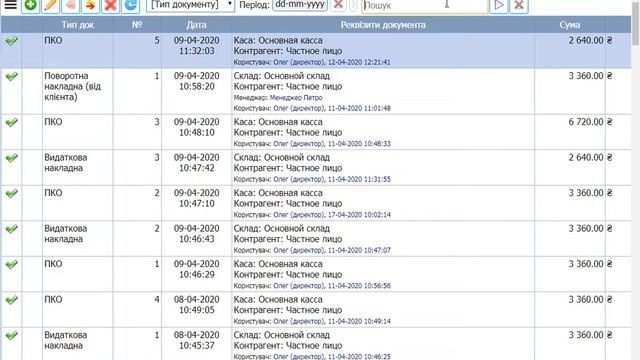
Task: Click green checkmark of ПКО number 4
Action: pyautogui.click(x=12, y=300)
